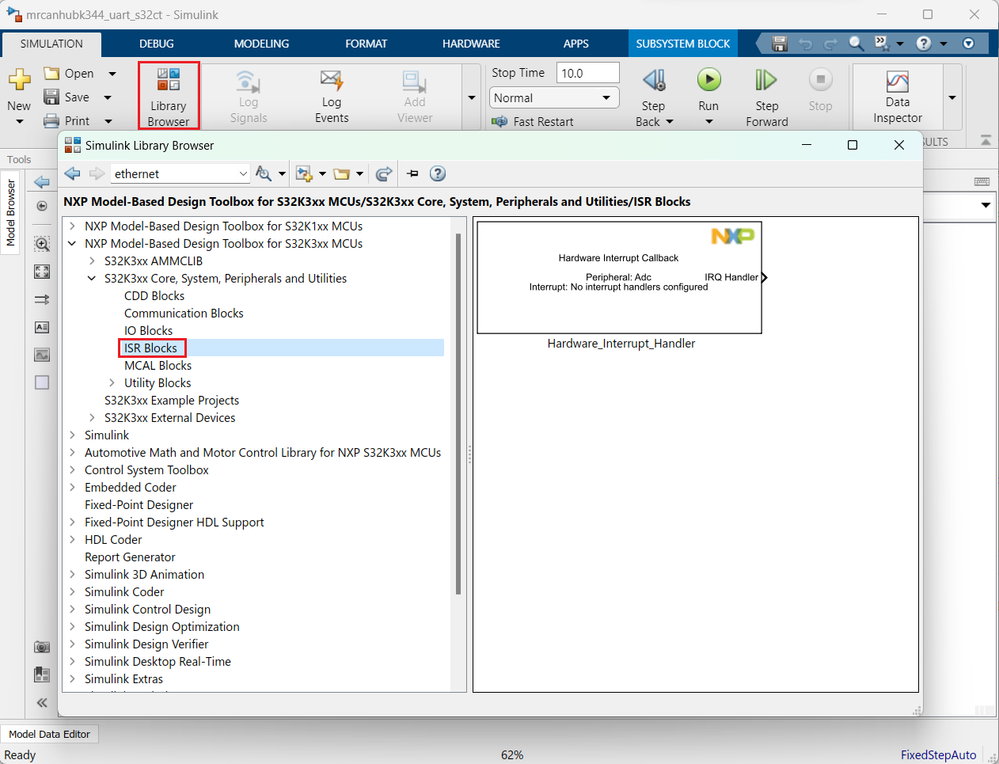Open the Model Browser side tab
The image size is (999, 764).
point(10,213)
